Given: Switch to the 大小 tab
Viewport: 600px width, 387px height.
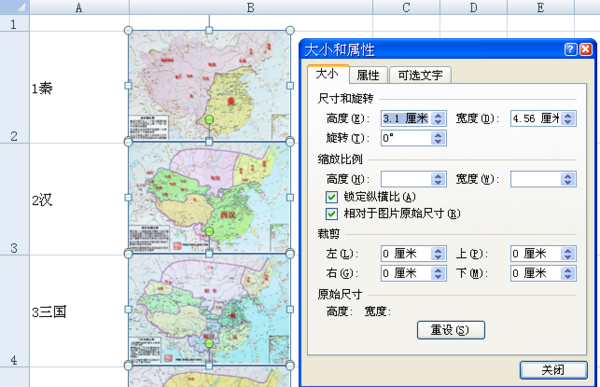Looking at the screenshot, I should click(328, 74).
